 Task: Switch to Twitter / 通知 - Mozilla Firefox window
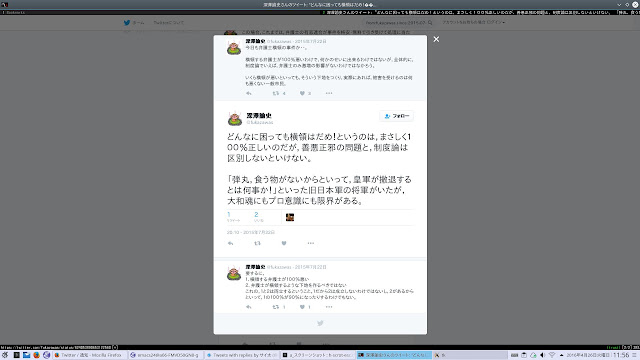pyautogui.click(x=90, y=355)
